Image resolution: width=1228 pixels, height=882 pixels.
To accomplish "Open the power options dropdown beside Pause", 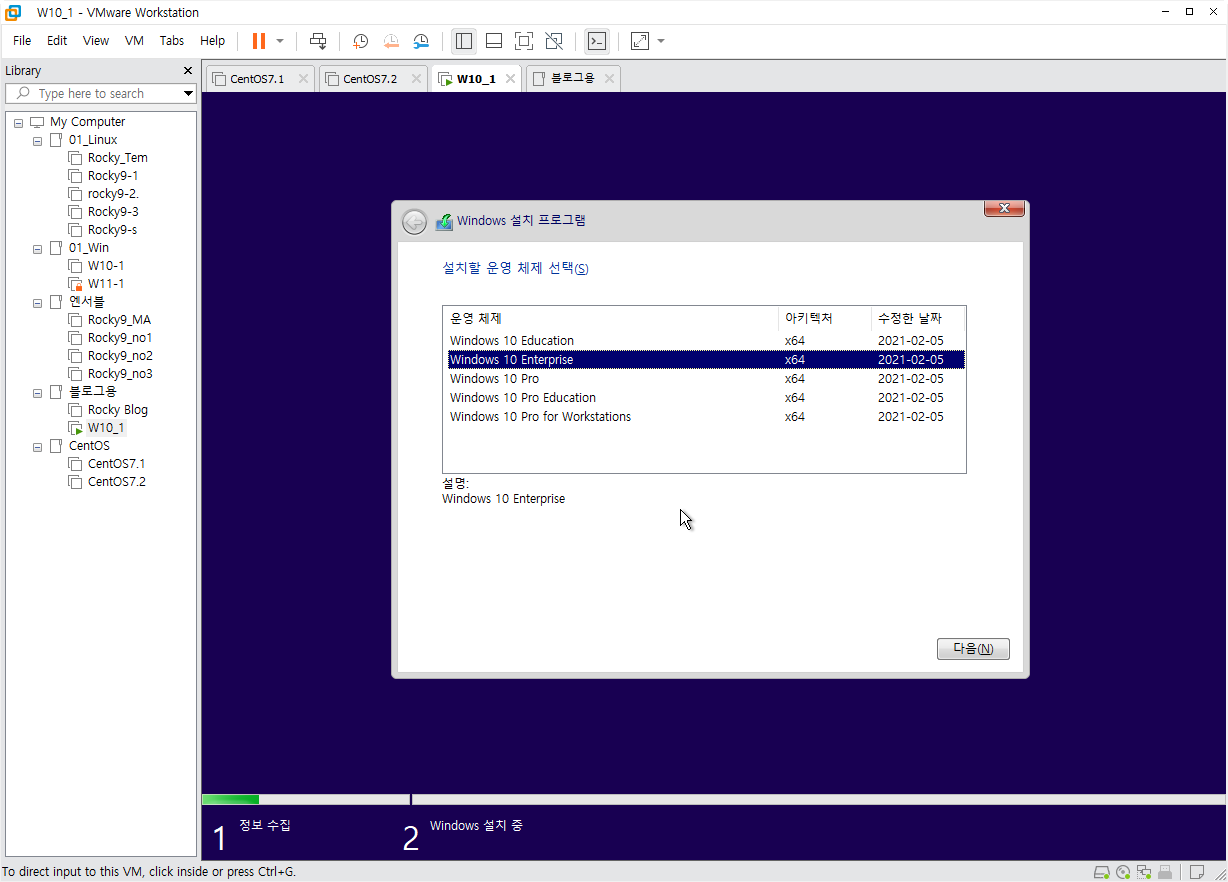I will [x=280, y=41].
